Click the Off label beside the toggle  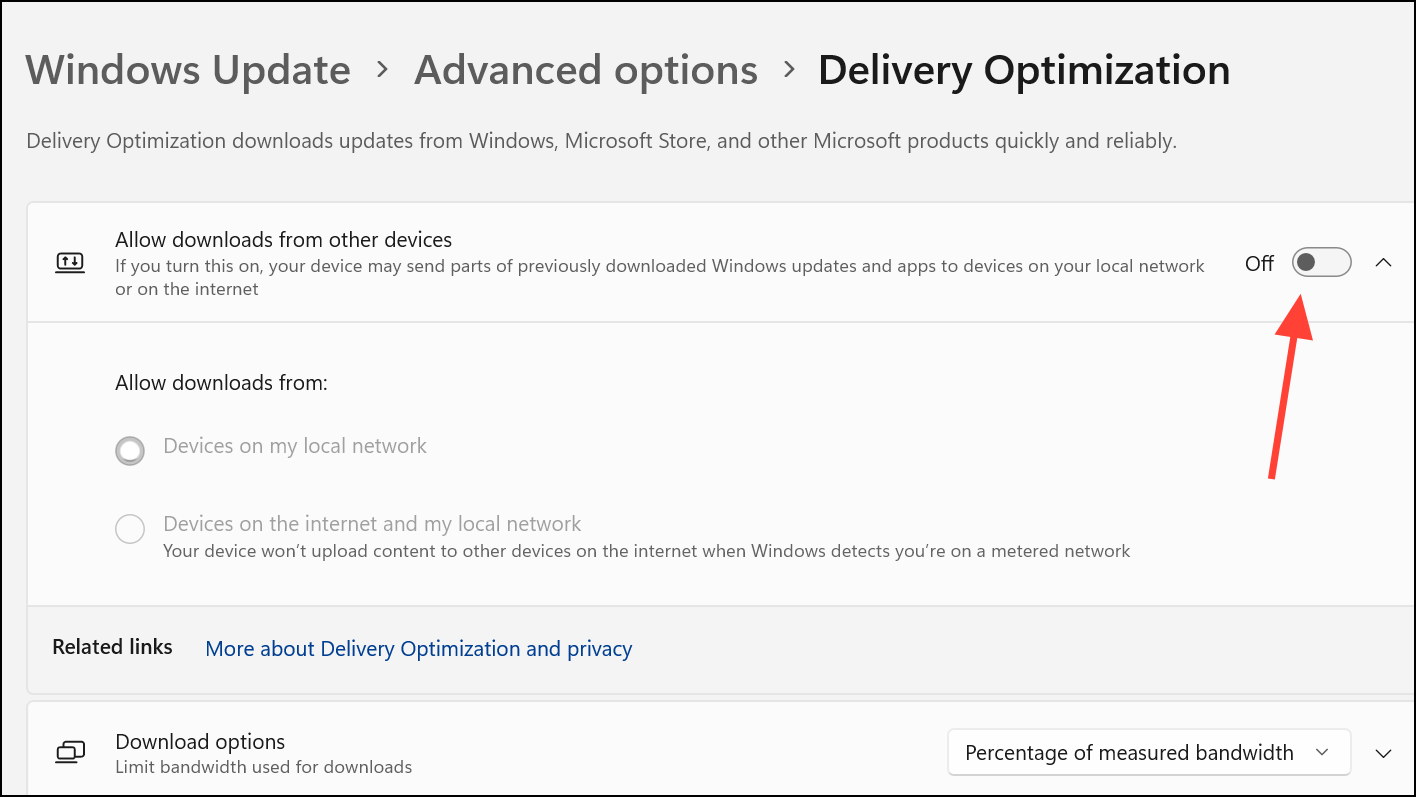[1259, 263]
